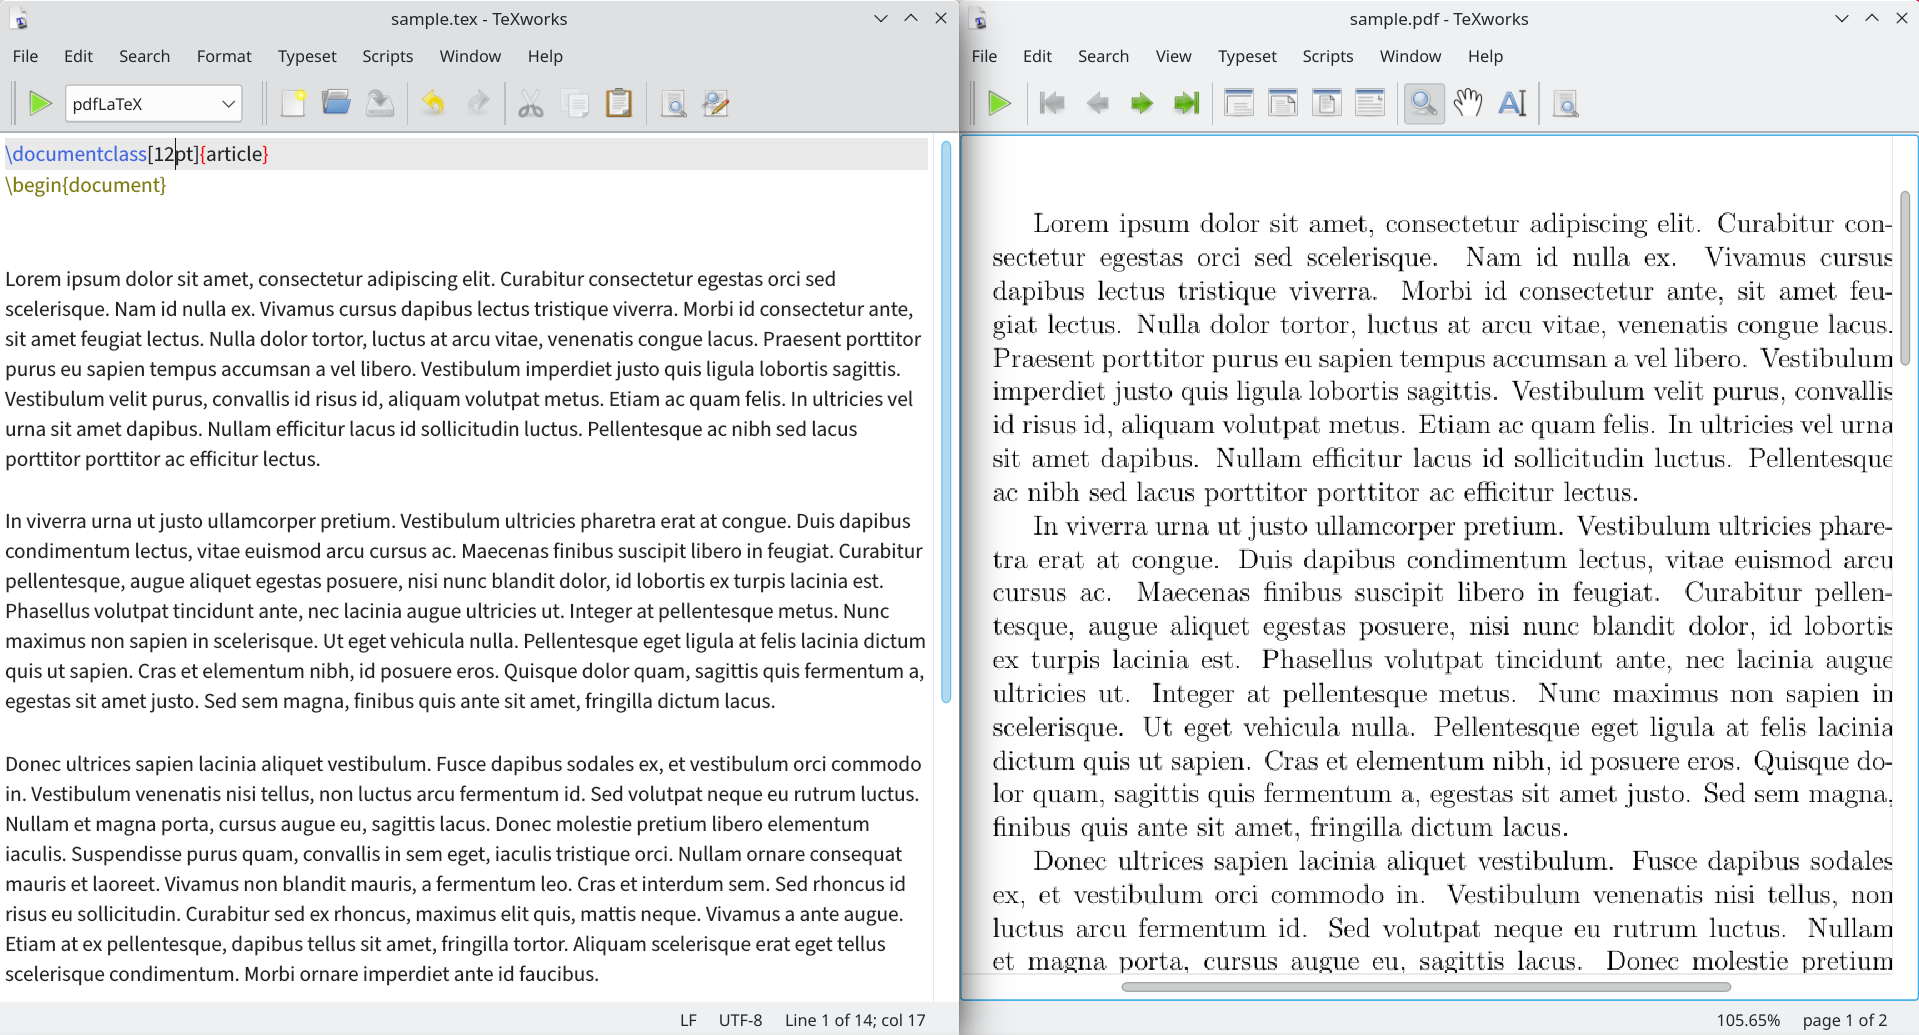Switch to Fit to Window page view
Image resolution: width=1919 pixels, height=1035 pixels.
[1239, 103]
